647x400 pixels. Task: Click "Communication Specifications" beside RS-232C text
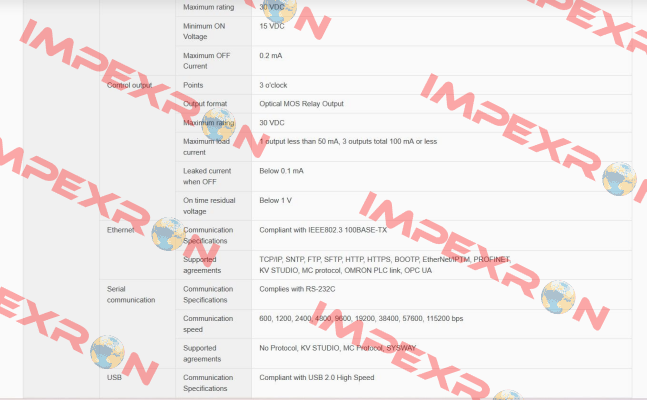(x=208, y=294)
